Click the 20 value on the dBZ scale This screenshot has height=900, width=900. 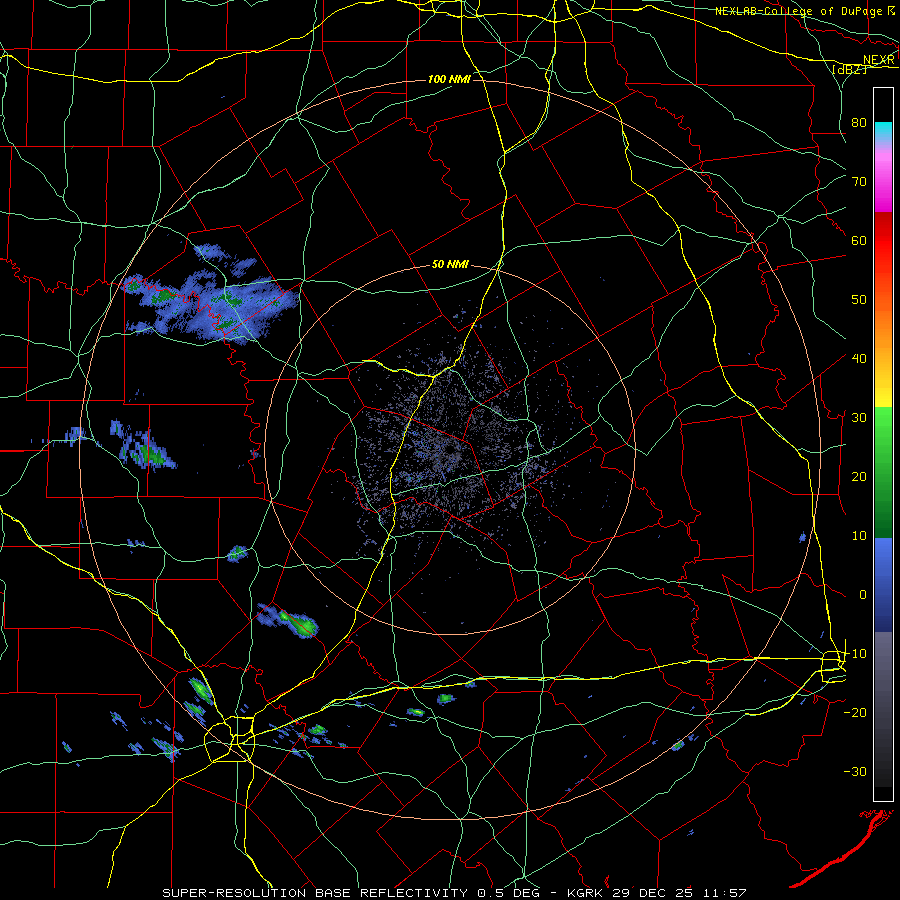pos(859,476)
